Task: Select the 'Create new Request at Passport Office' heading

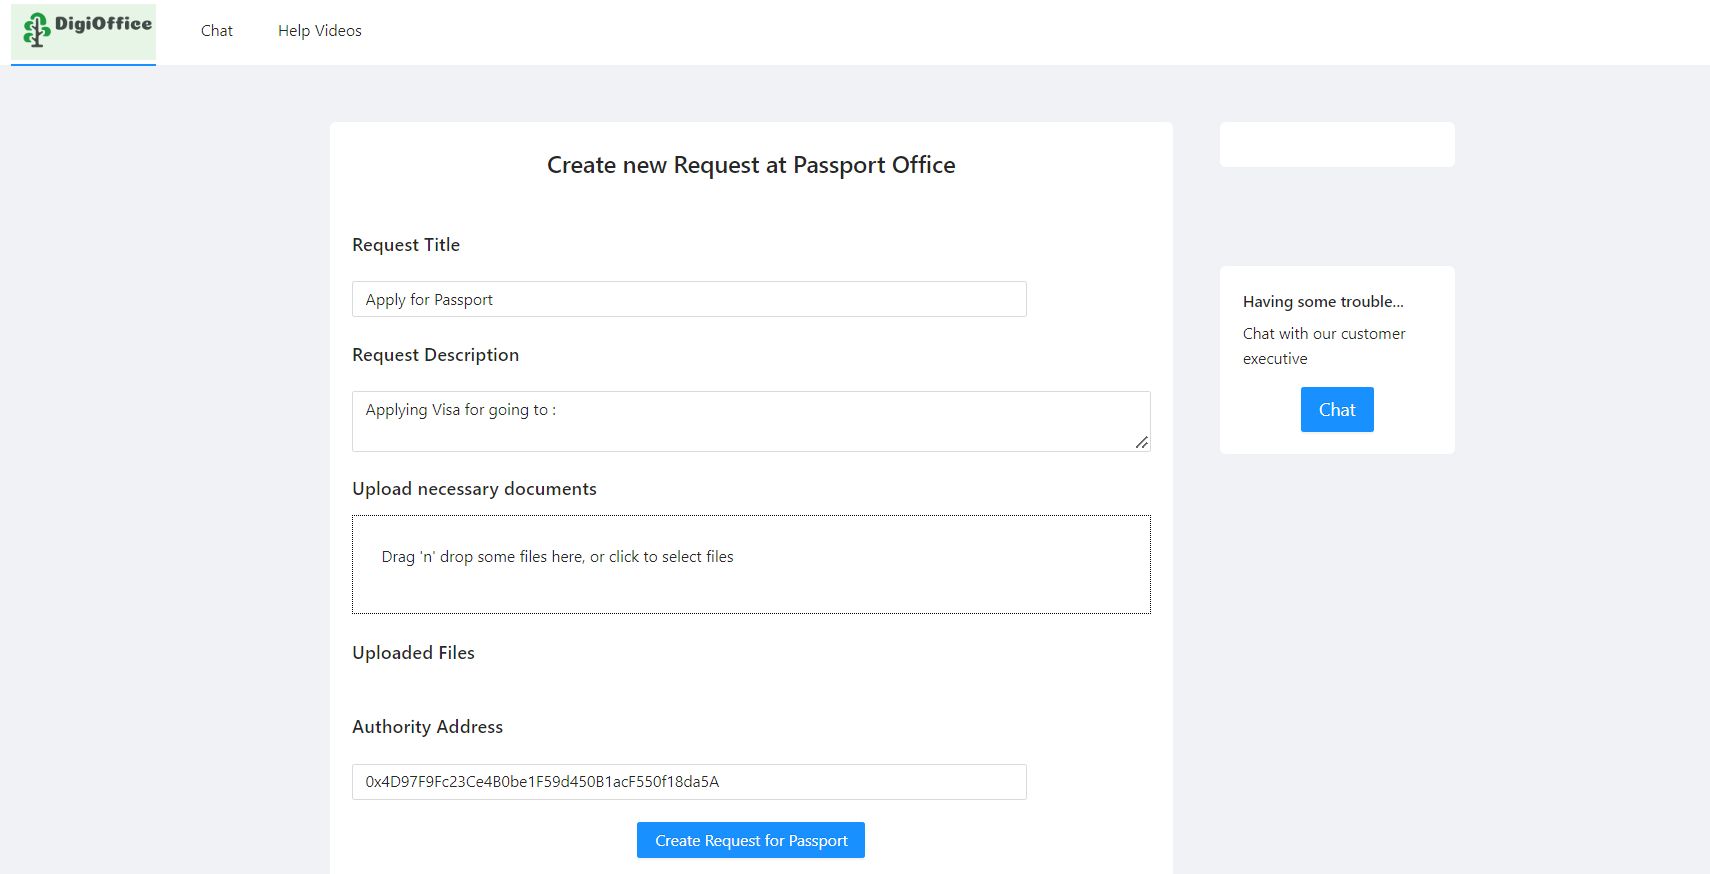Action: pyautogui.click(x=751, y=165)
